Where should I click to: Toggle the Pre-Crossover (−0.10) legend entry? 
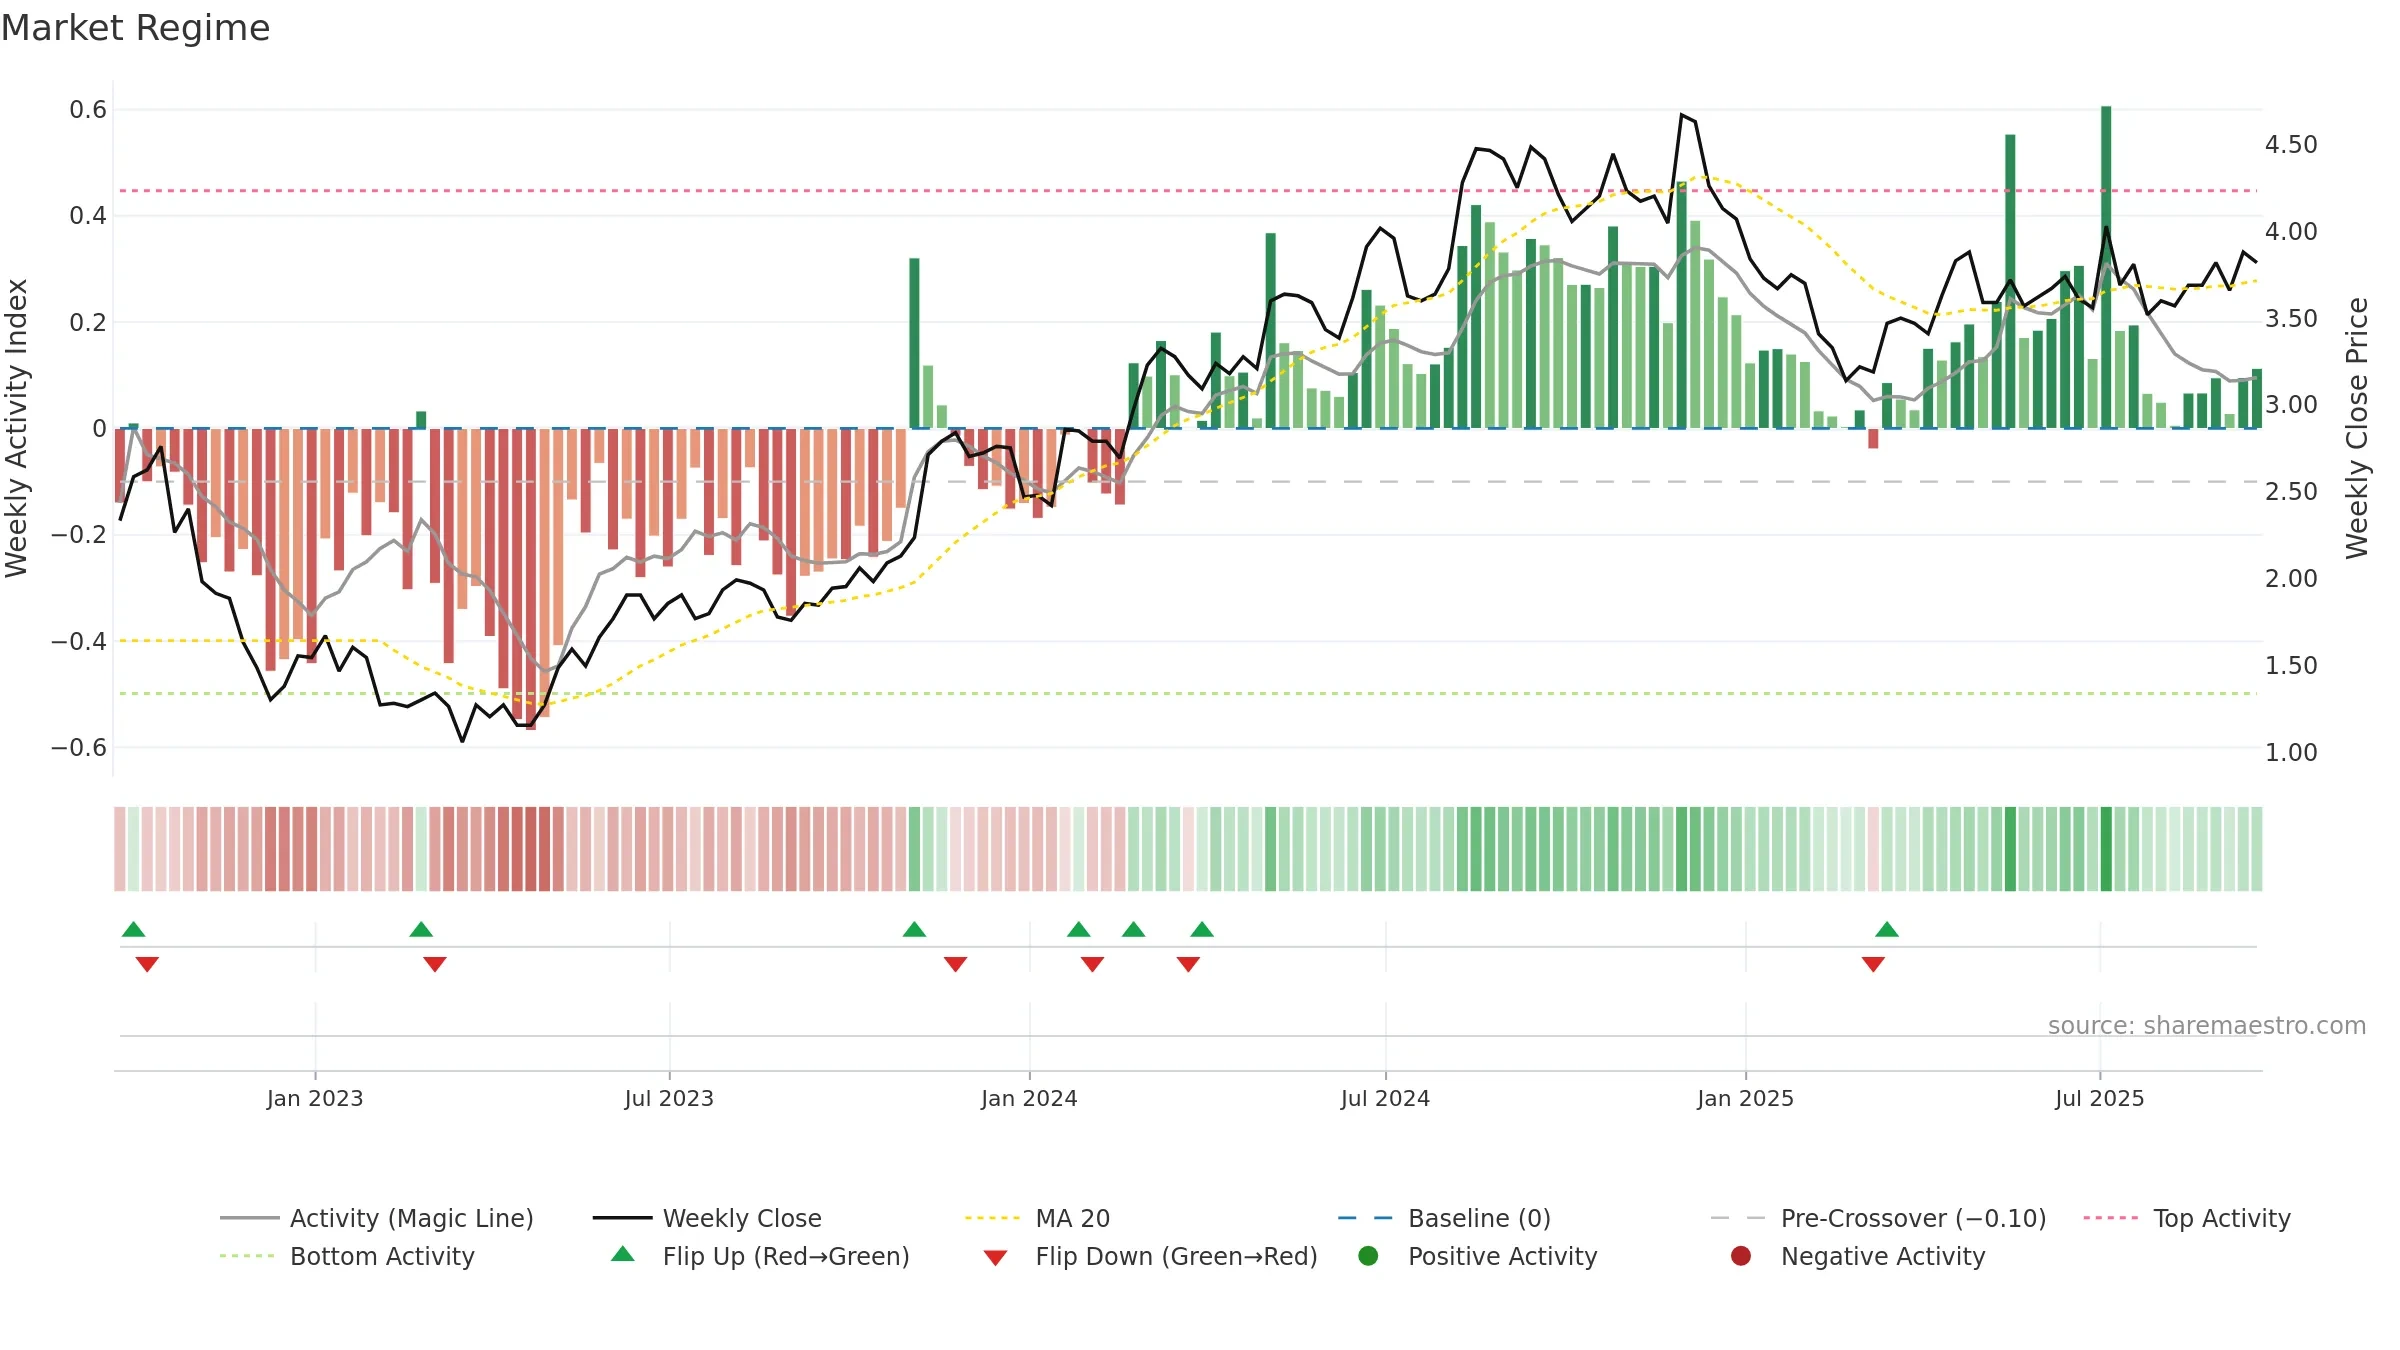[x=1878, y=1218]
